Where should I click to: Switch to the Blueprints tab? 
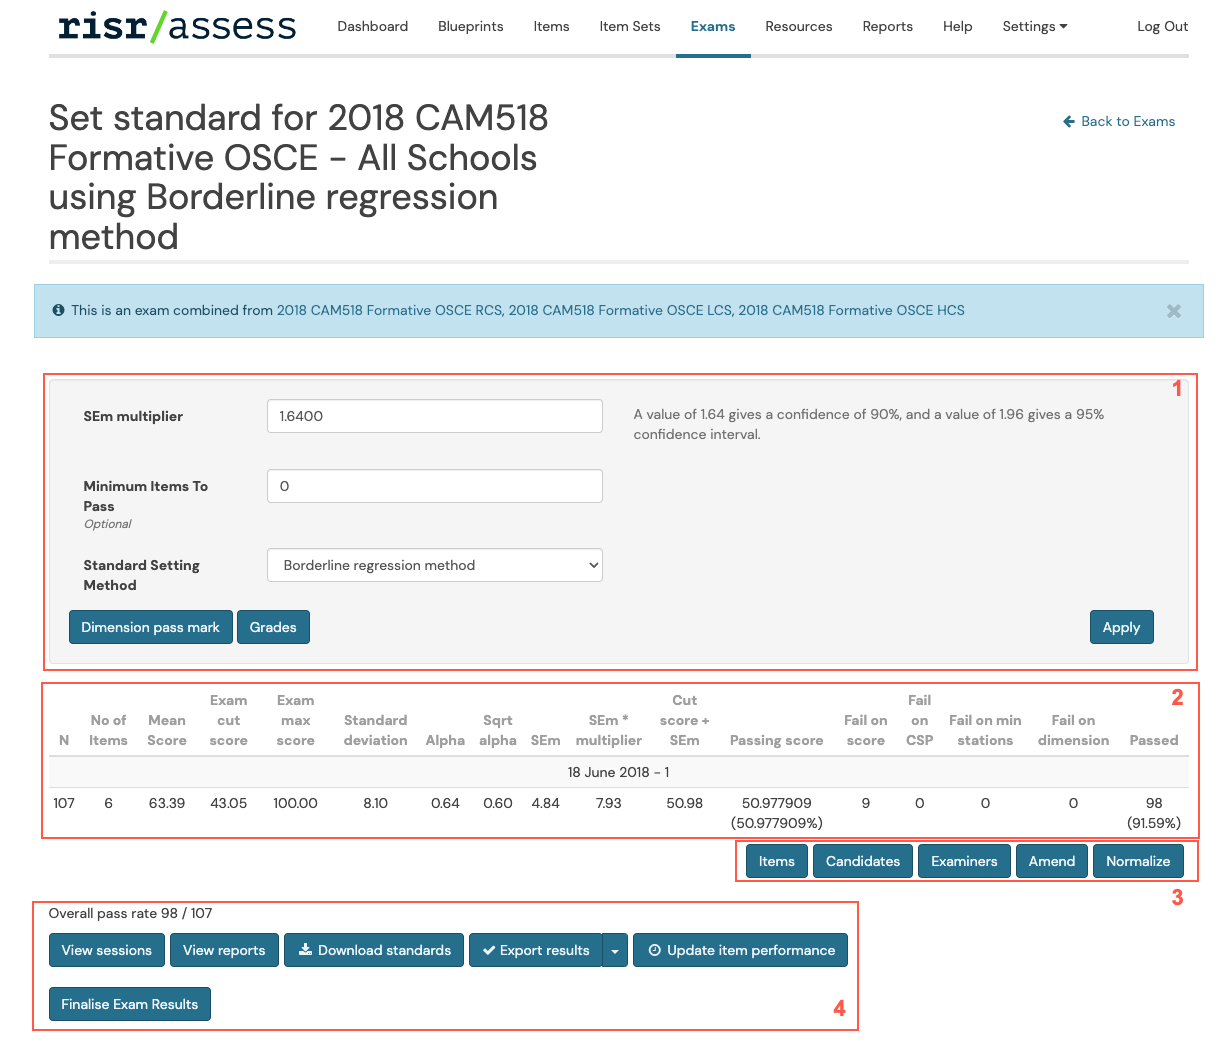tap(470, 26)
